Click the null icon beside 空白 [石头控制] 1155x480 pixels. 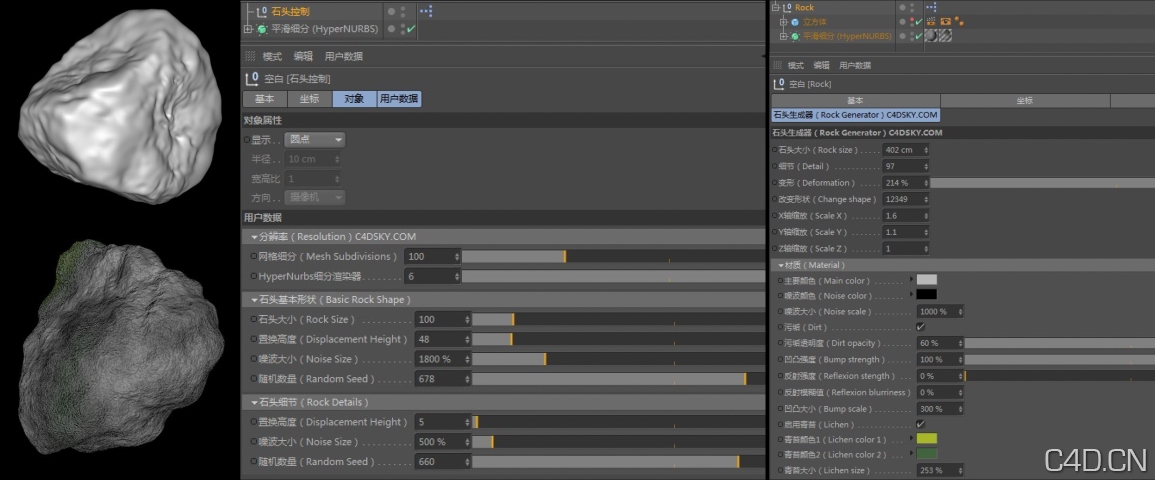click(250, 78)
